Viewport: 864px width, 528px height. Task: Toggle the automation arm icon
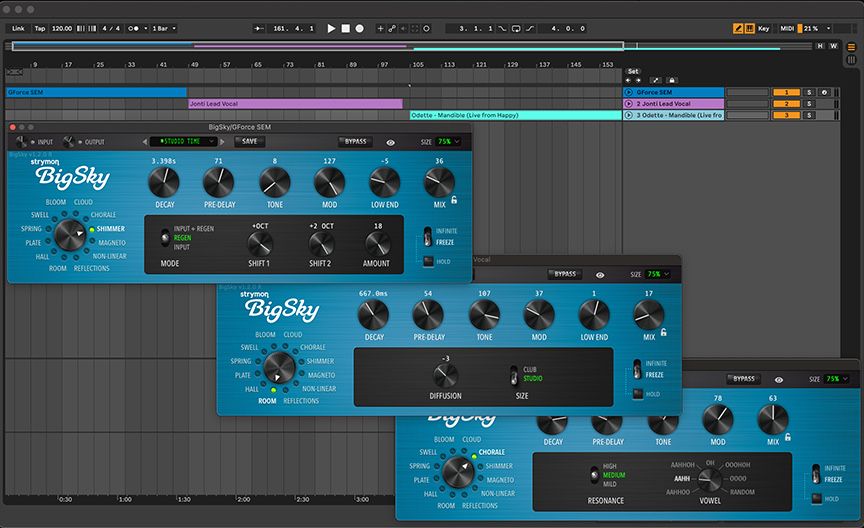click(392, 28)
